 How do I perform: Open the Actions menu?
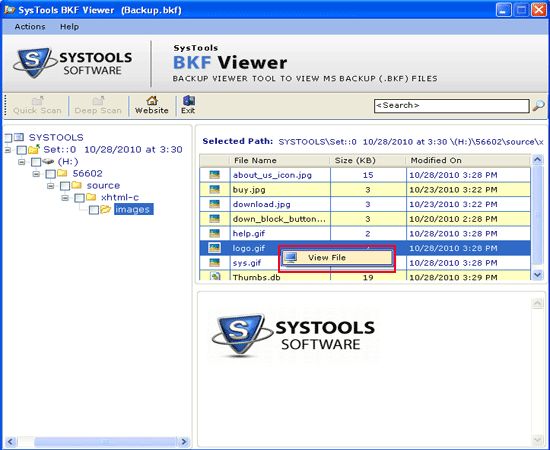pyautogui.click(x=30, y=27)
